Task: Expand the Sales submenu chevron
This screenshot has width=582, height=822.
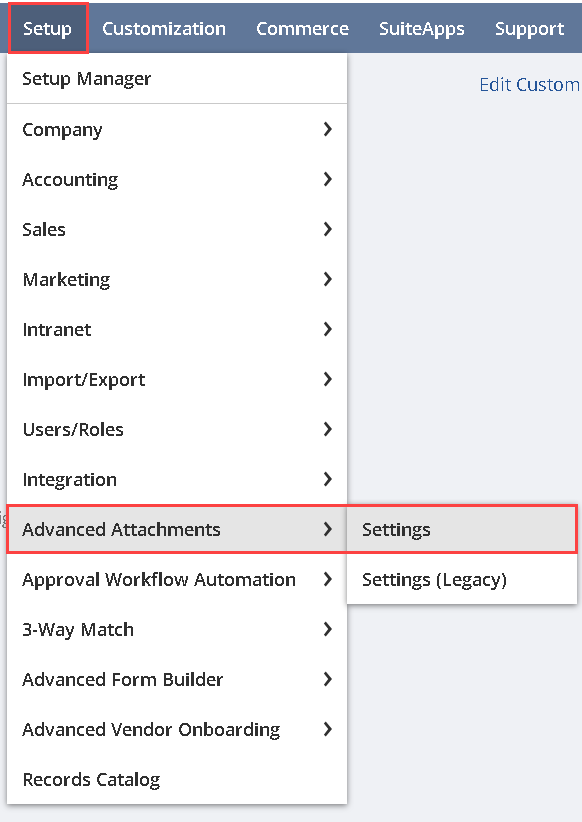Action: [328, 229]
